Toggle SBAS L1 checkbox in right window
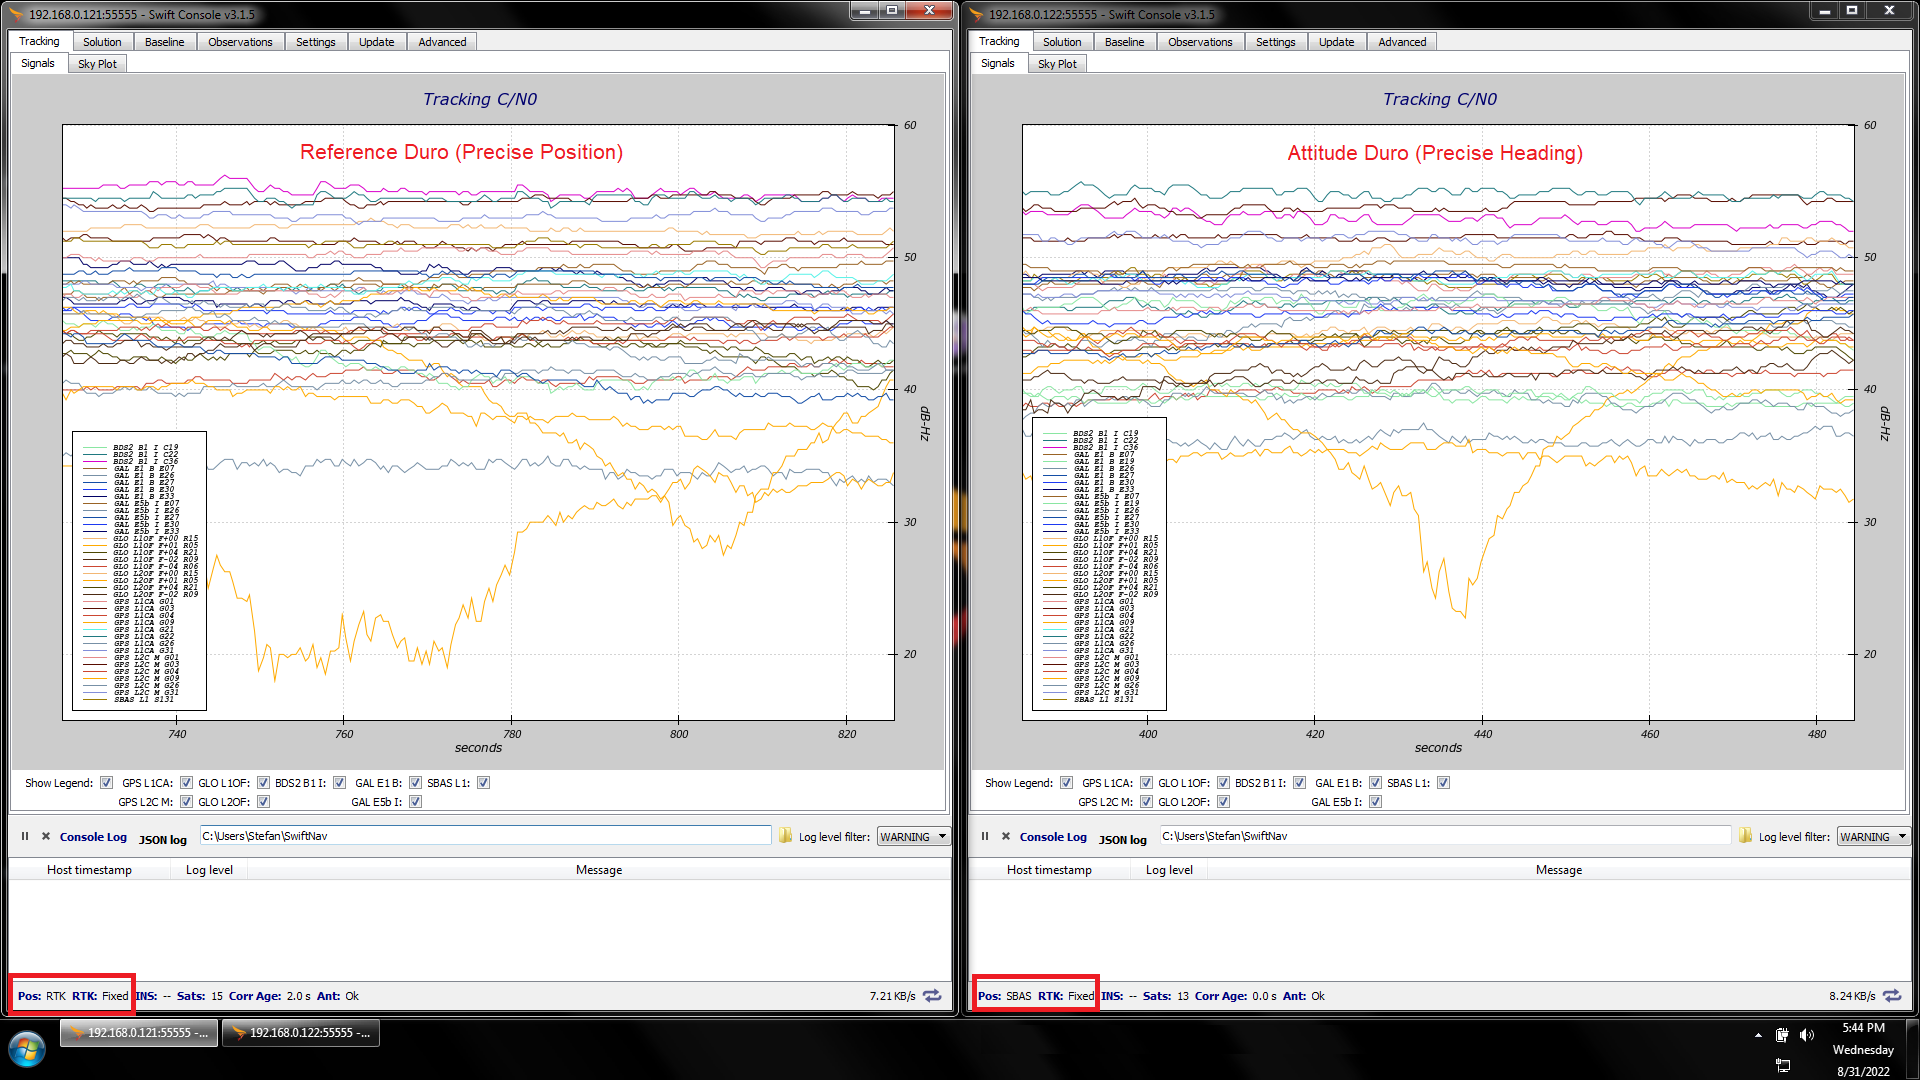The height and width of the screenshot is (1080, 1920). click(x=1443, y=783)
